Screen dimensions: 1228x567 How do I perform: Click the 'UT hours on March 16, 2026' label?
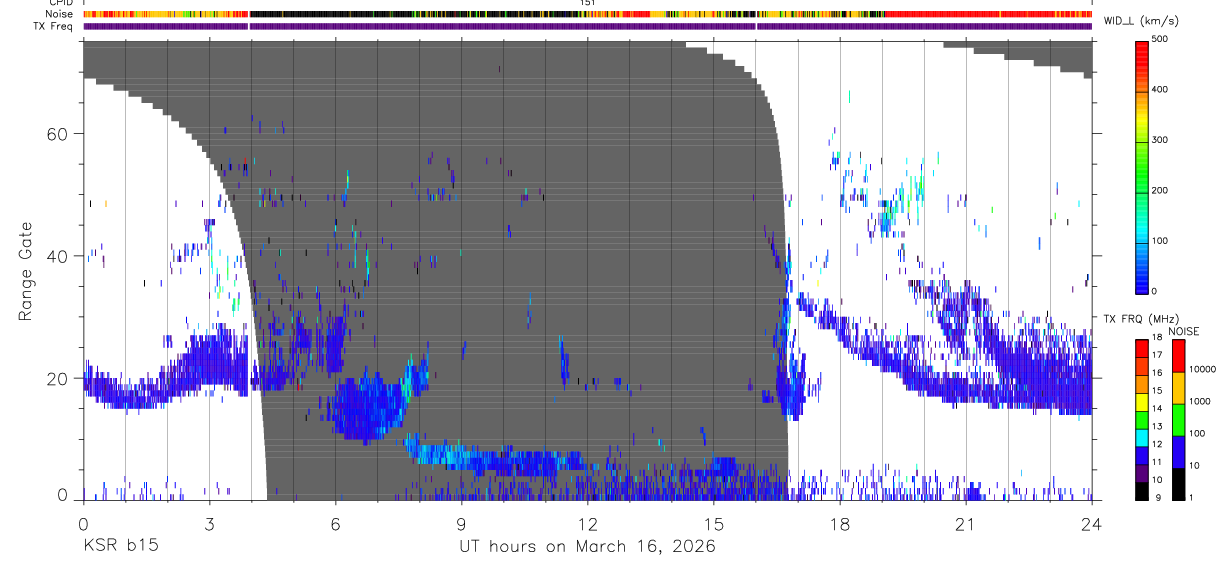(587, 547)
